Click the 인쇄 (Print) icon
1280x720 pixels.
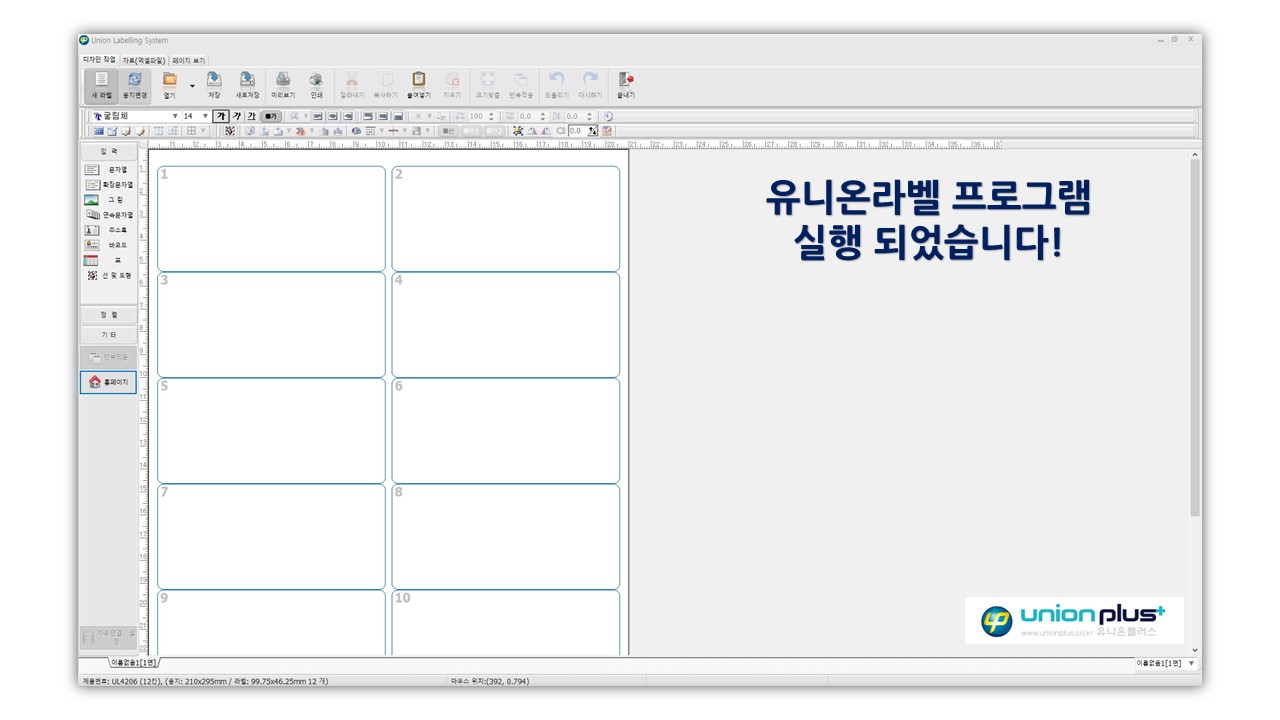click(316, 84)
